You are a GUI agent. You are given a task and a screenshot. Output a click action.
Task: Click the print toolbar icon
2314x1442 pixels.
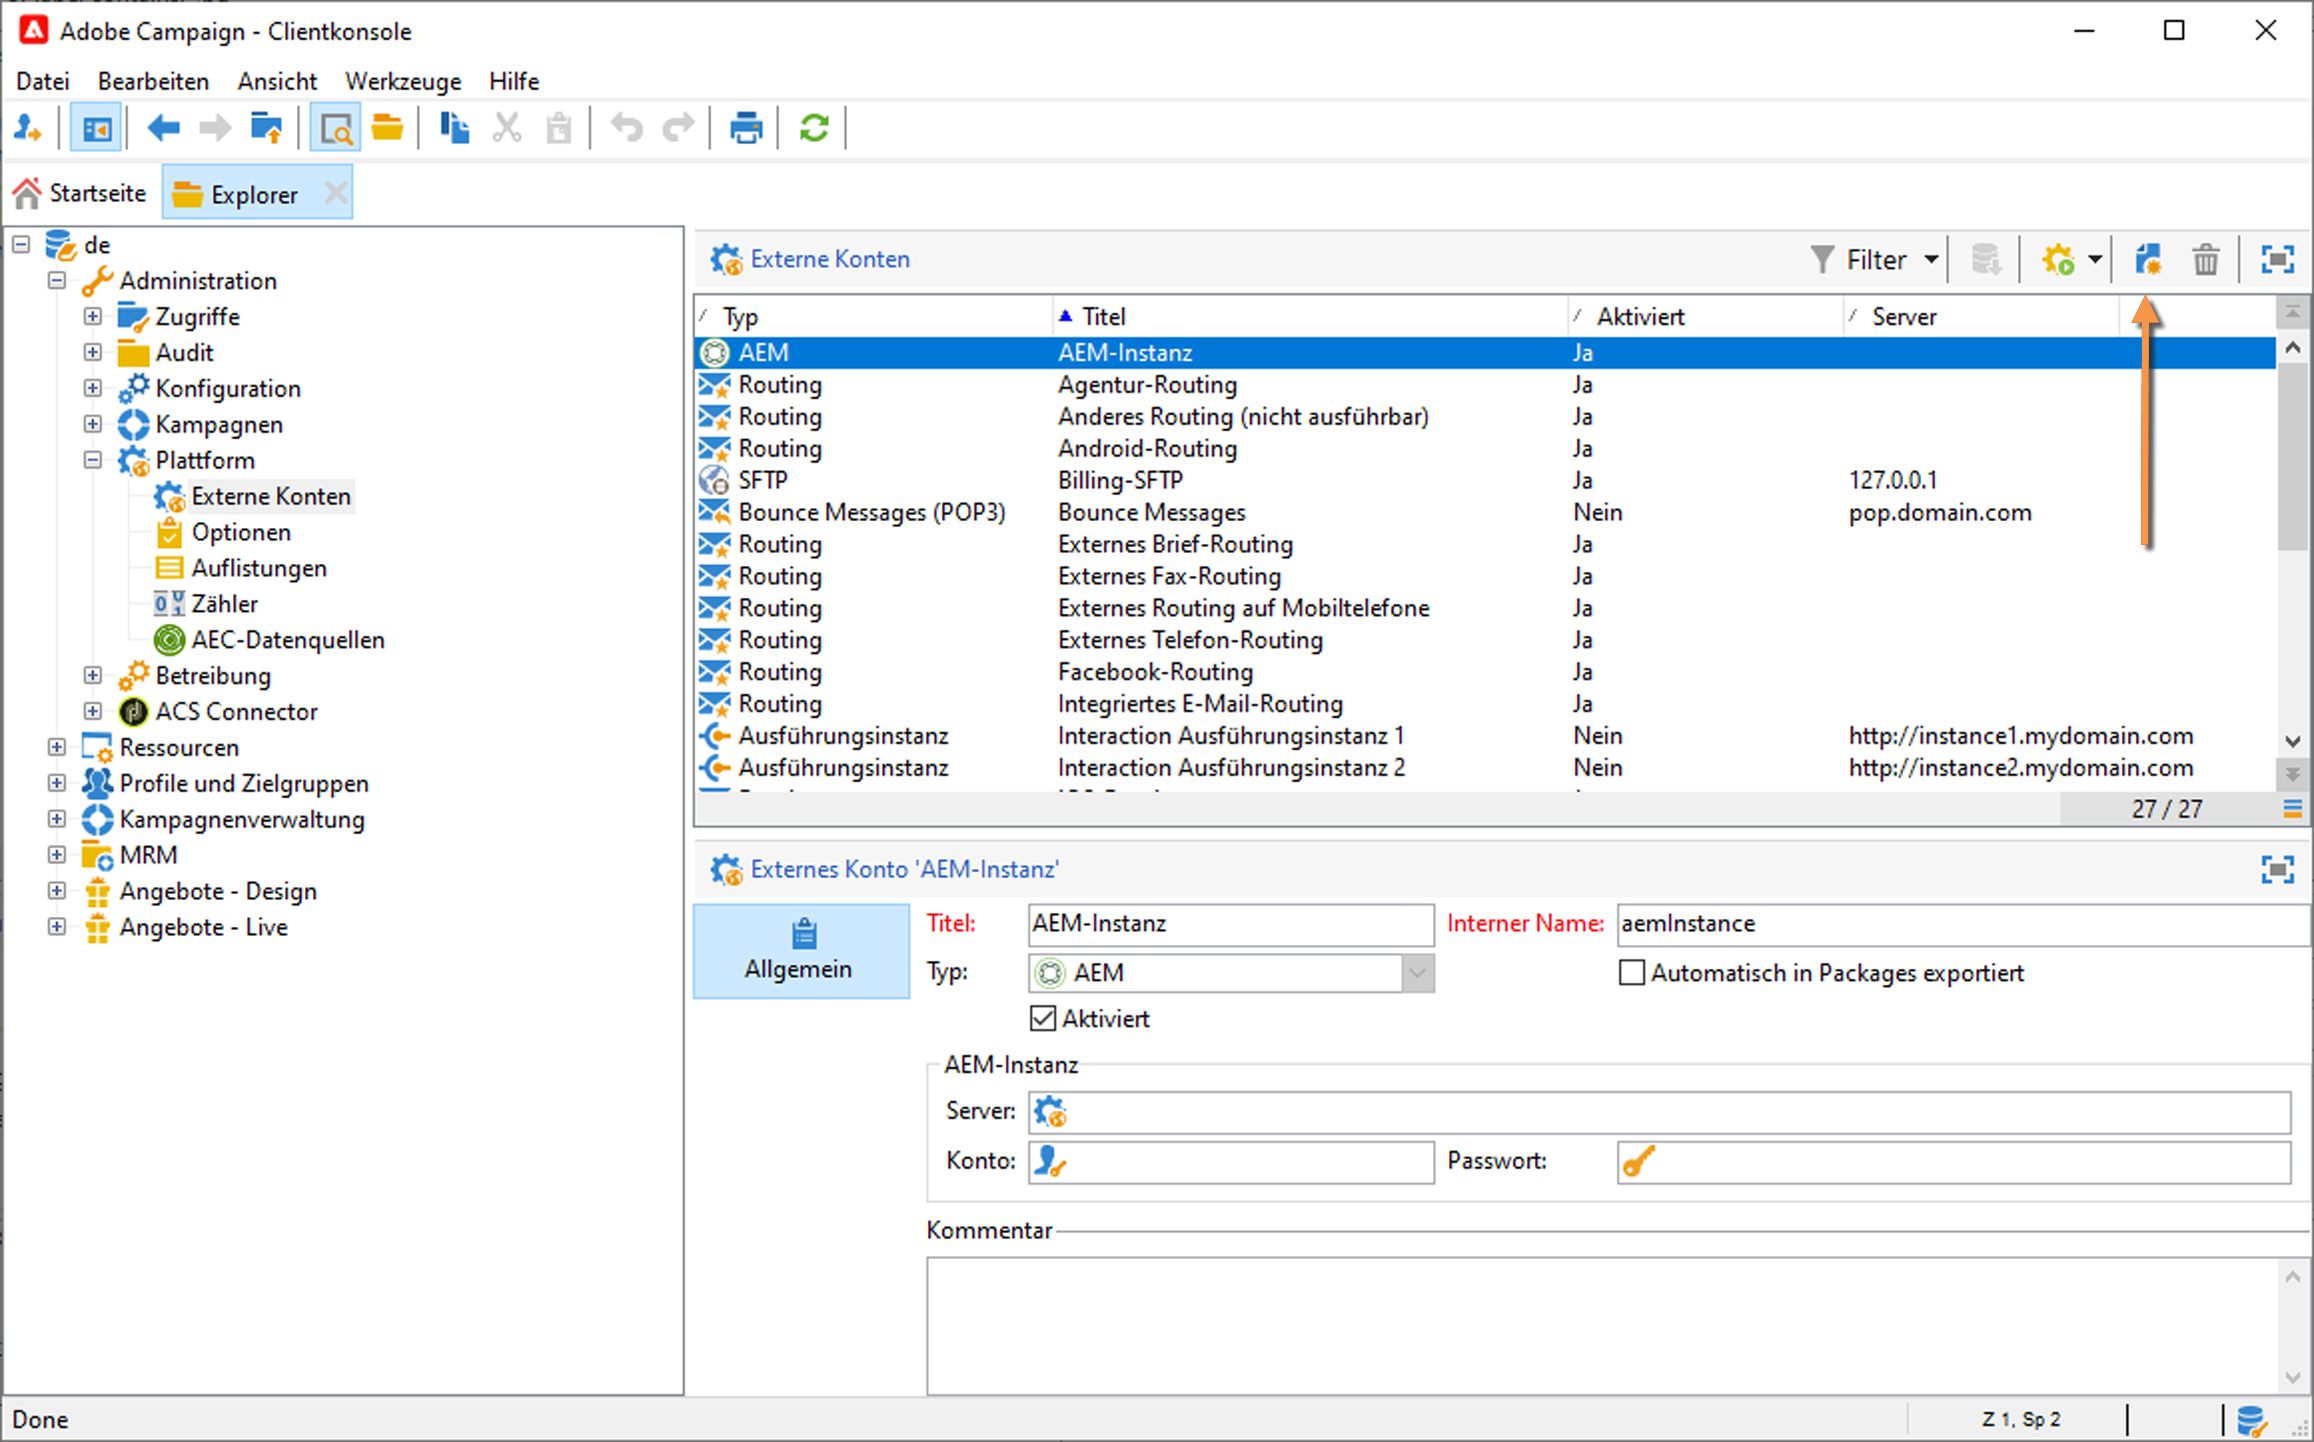pyautogui.click(x=745, y=128)
